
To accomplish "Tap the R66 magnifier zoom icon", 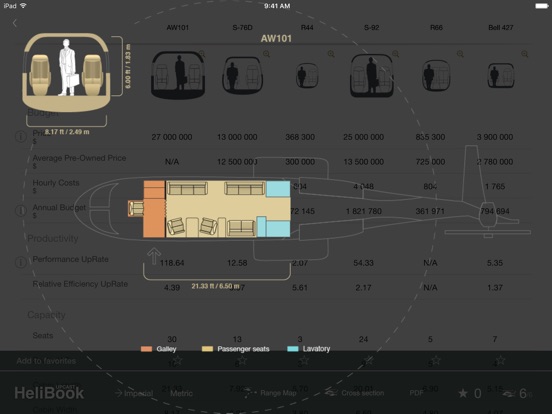I will (460, 54).
